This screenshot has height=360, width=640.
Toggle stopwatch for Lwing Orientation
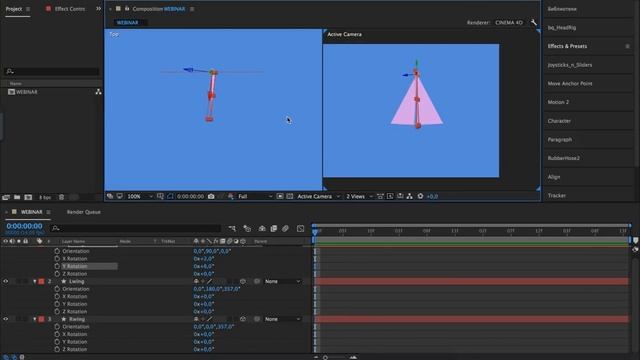pos(57,289)
